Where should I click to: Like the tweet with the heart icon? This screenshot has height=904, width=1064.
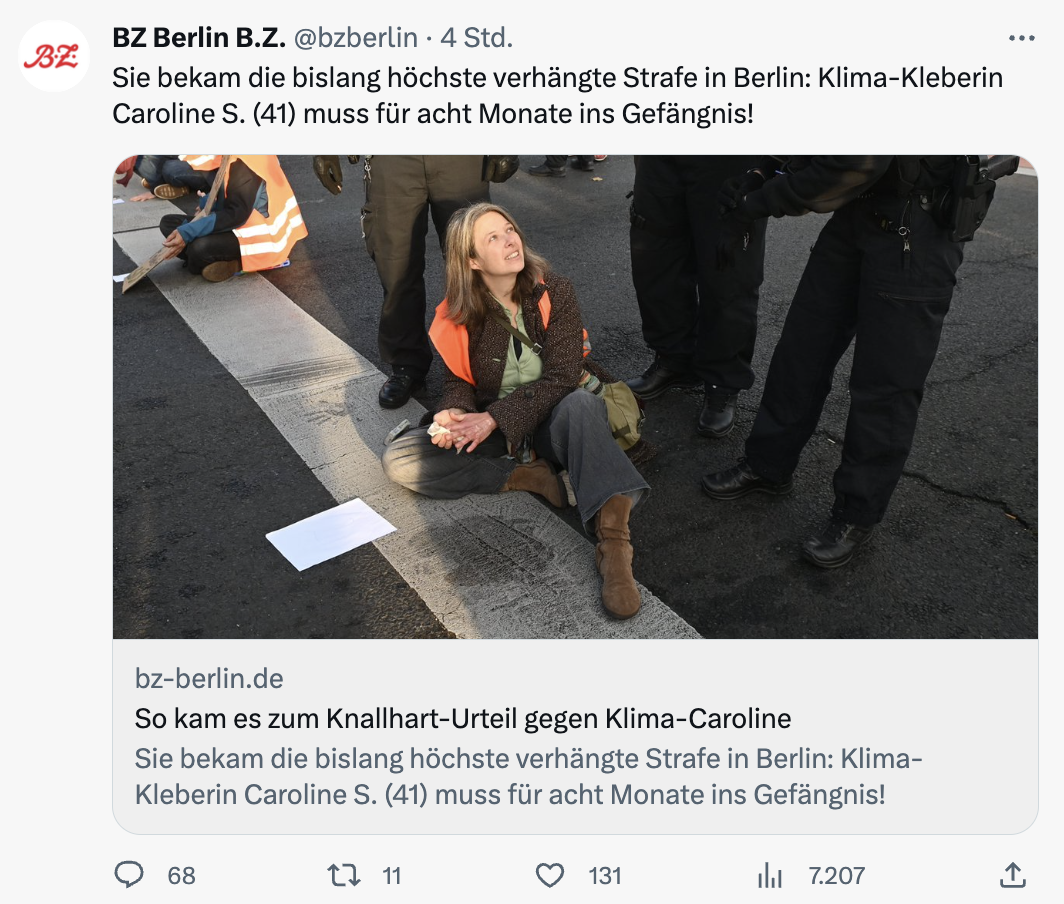pos(550,875)
